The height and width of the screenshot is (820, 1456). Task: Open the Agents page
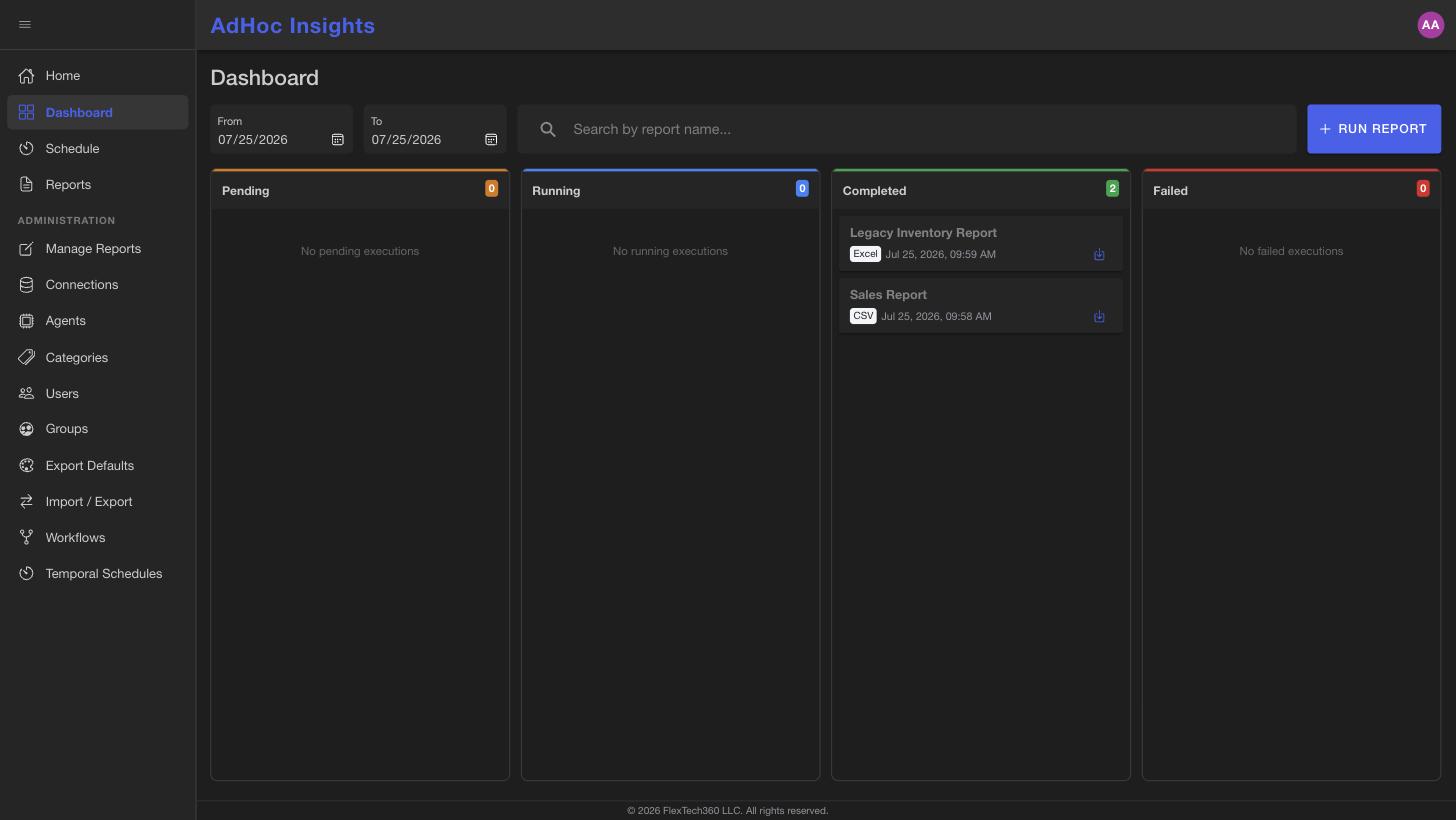click(x=98, y=321)
